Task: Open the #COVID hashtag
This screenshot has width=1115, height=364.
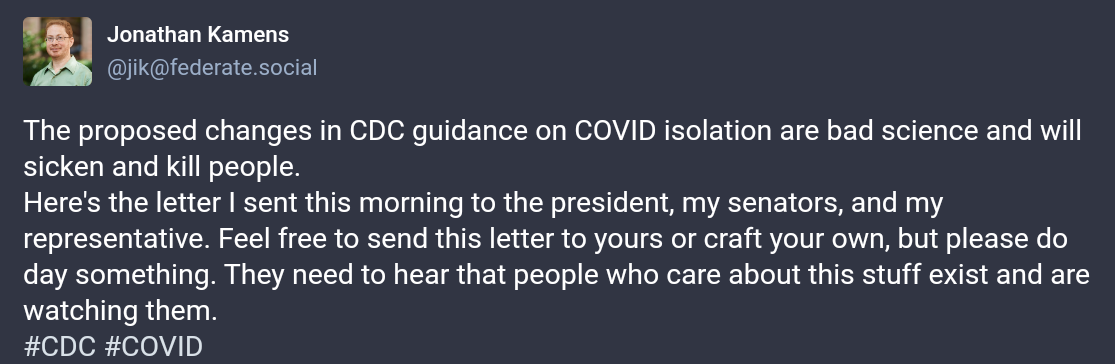Action: (154, 347)
